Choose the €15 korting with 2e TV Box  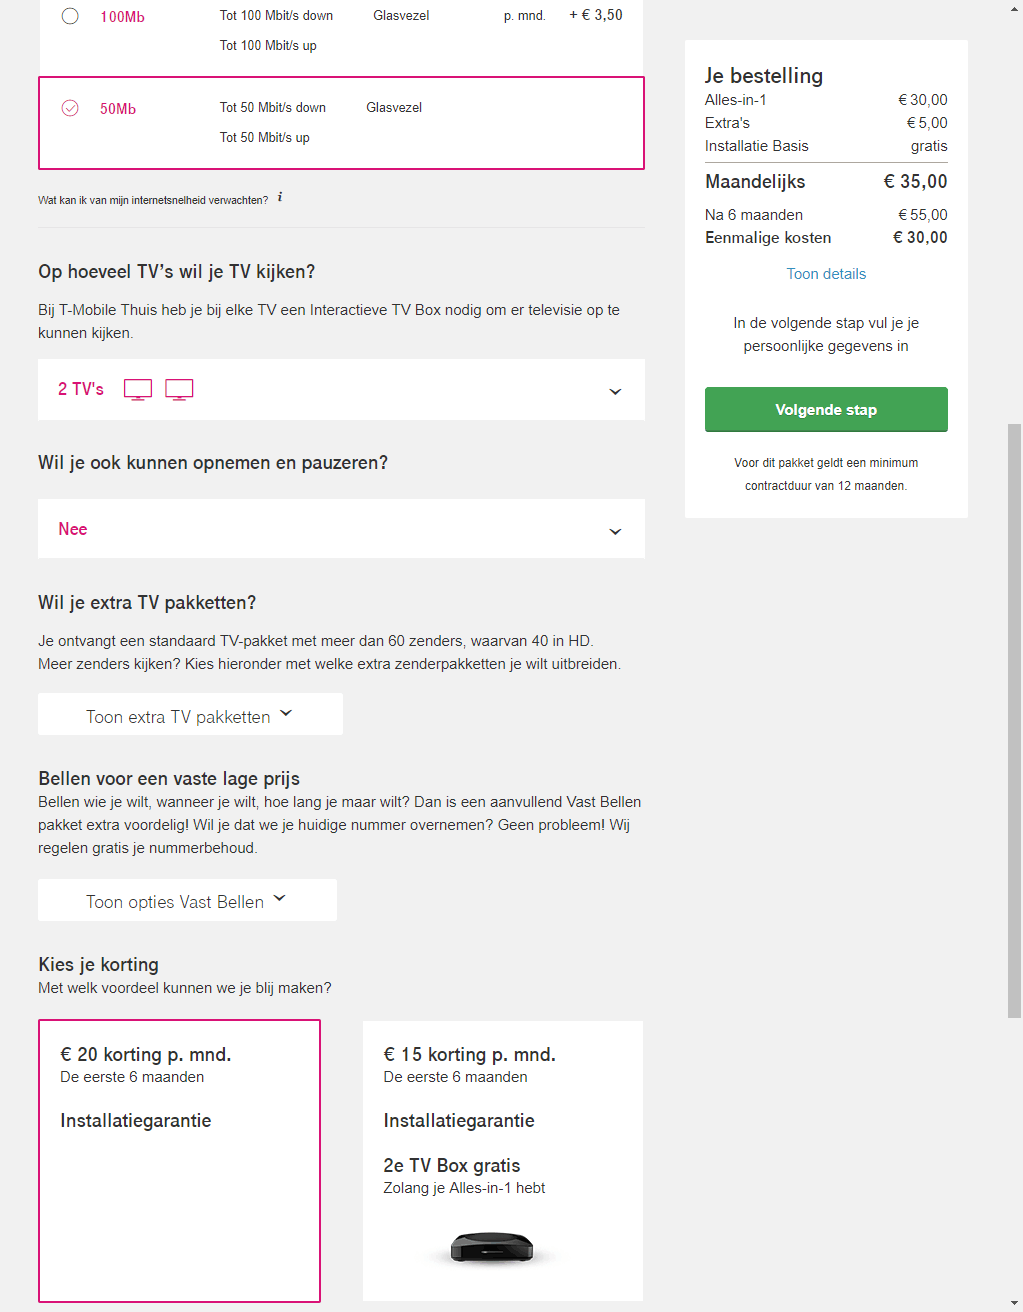503,1161
